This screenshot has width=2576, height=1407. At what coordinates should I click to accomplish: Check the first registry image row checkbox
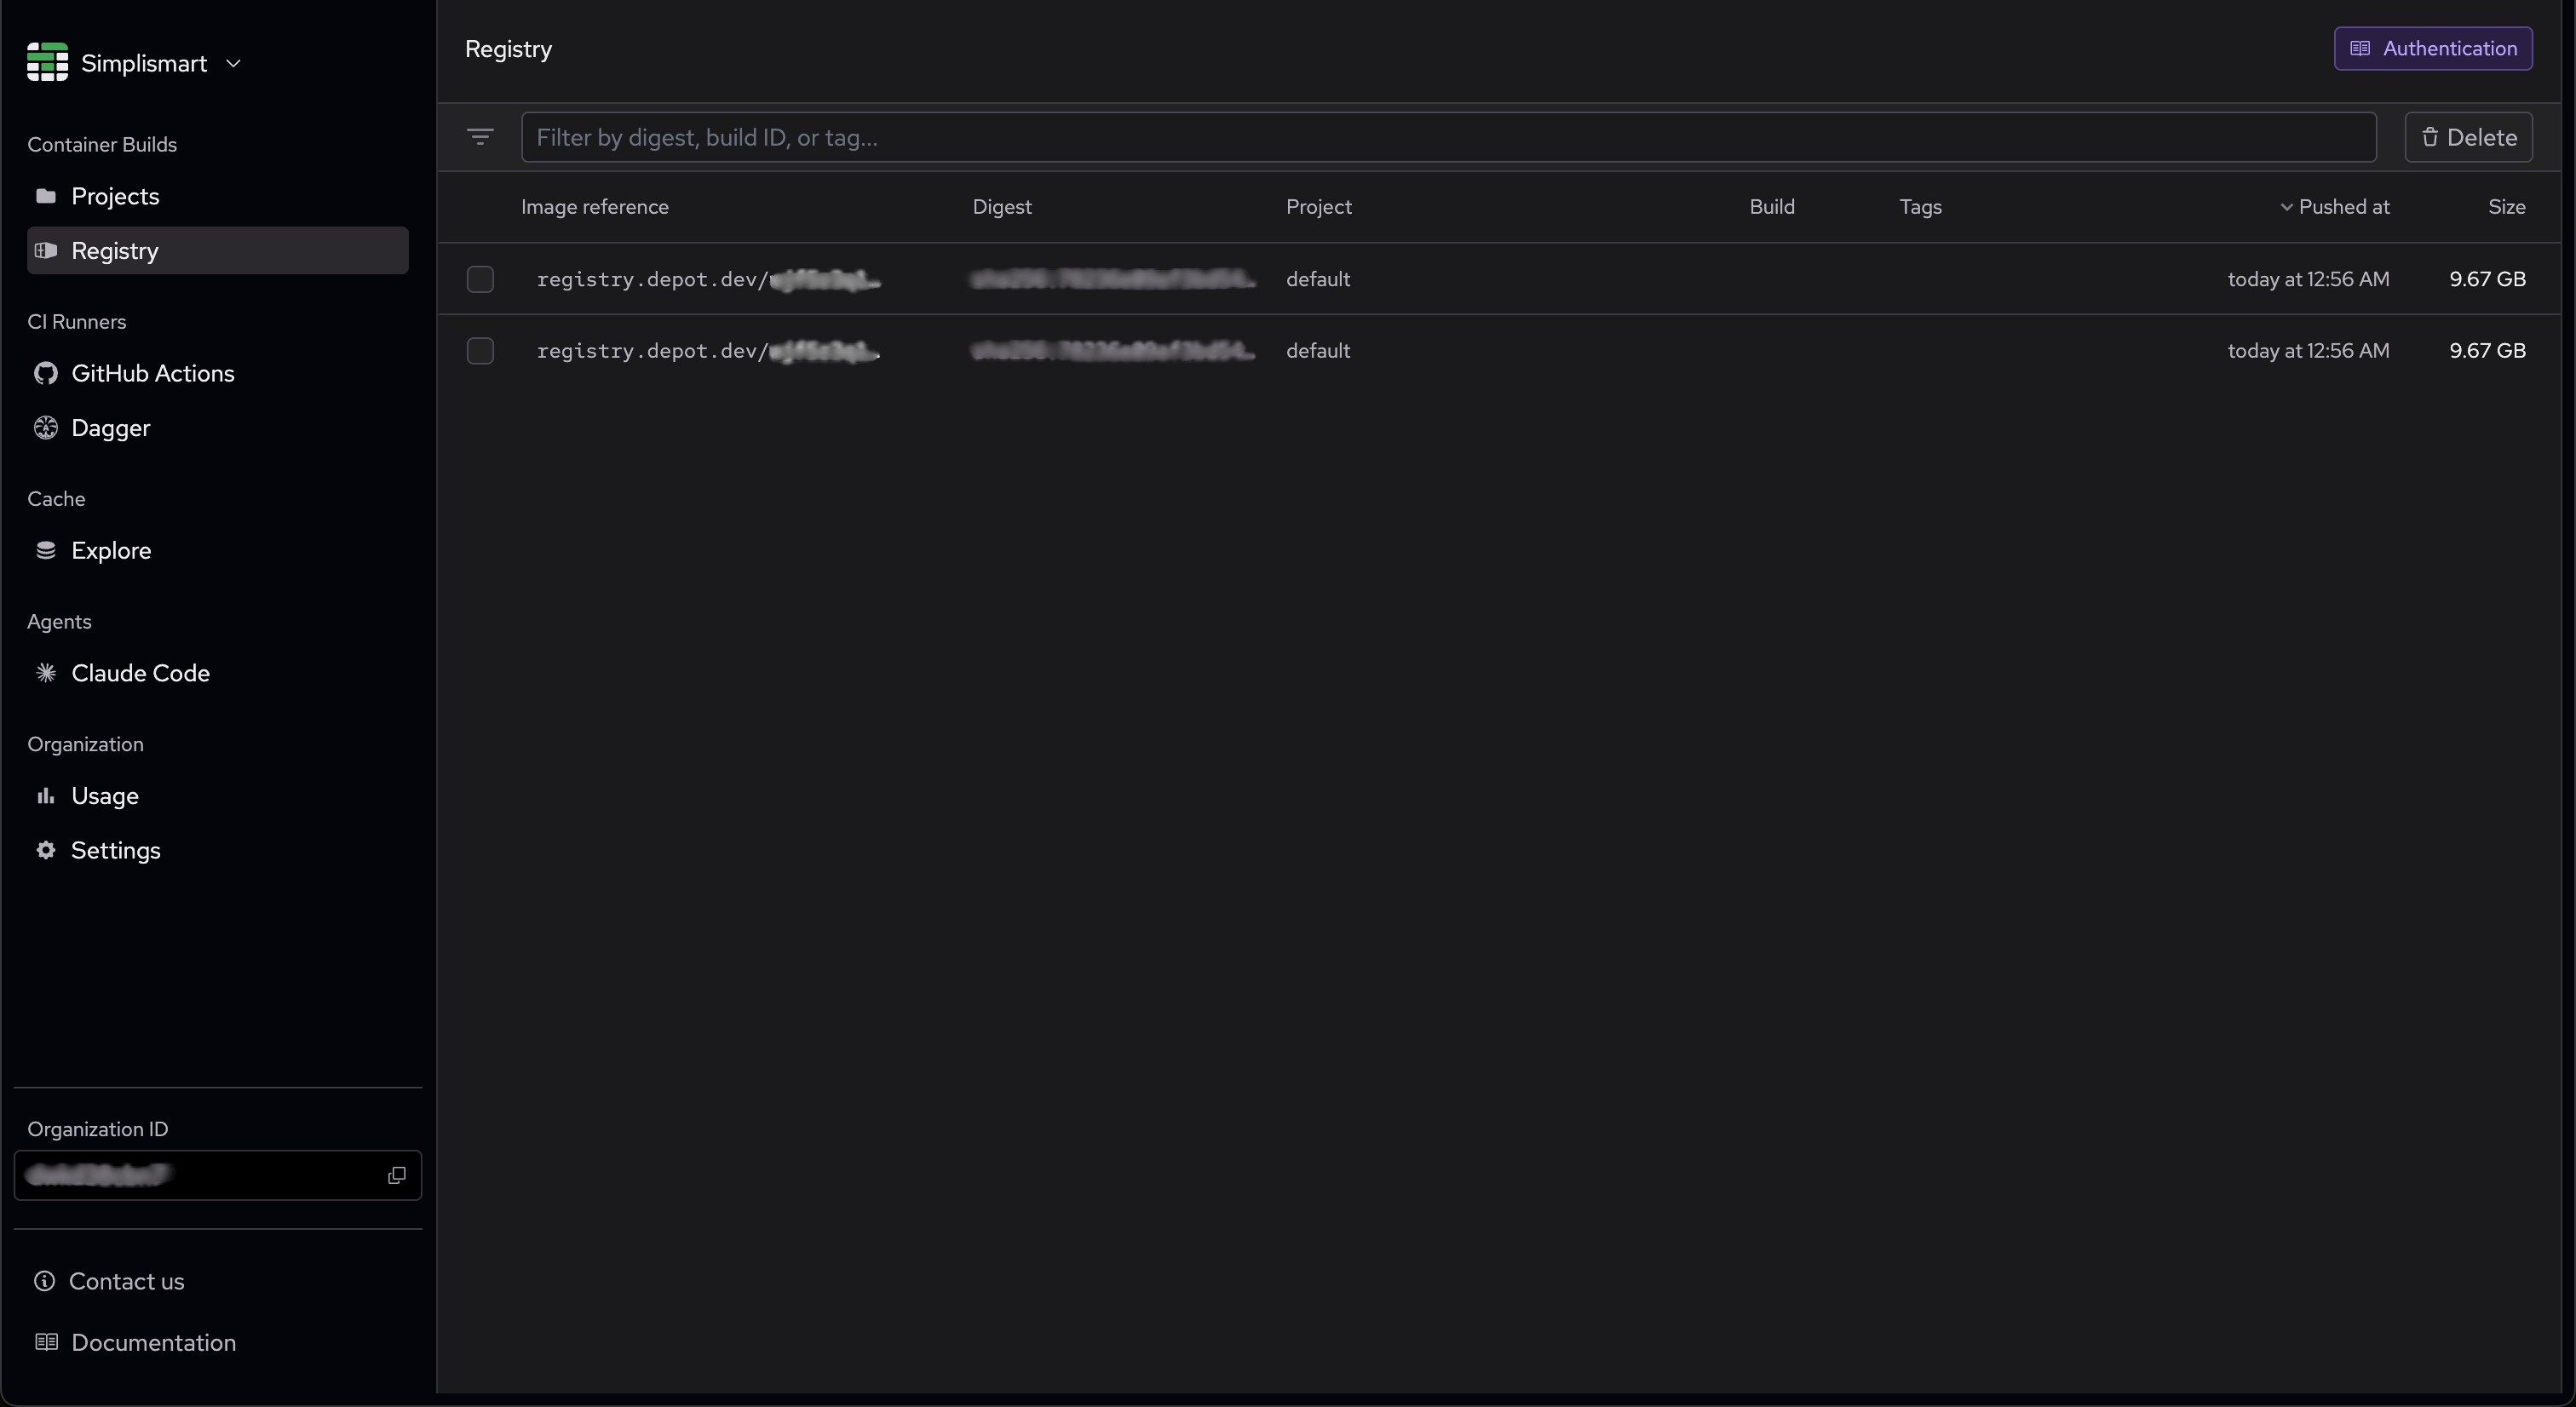coord(480,278)
